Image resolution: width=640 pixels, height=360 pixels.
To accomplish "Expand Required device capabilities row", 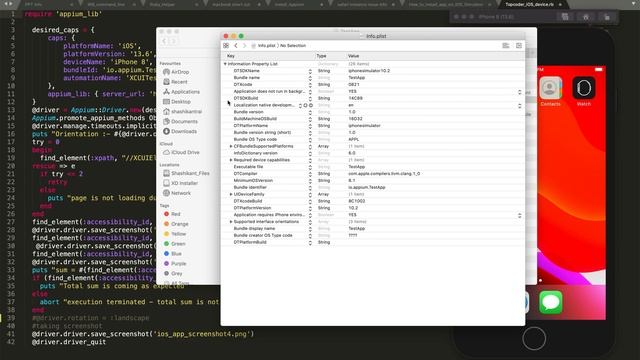I will click(231, 160).
